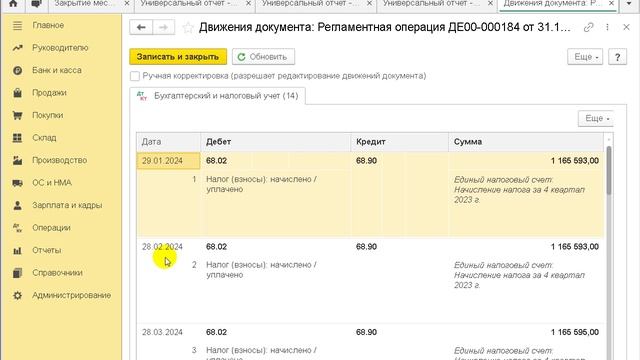Open the Администрирование section
640x360 pixels.
point(71,295)
